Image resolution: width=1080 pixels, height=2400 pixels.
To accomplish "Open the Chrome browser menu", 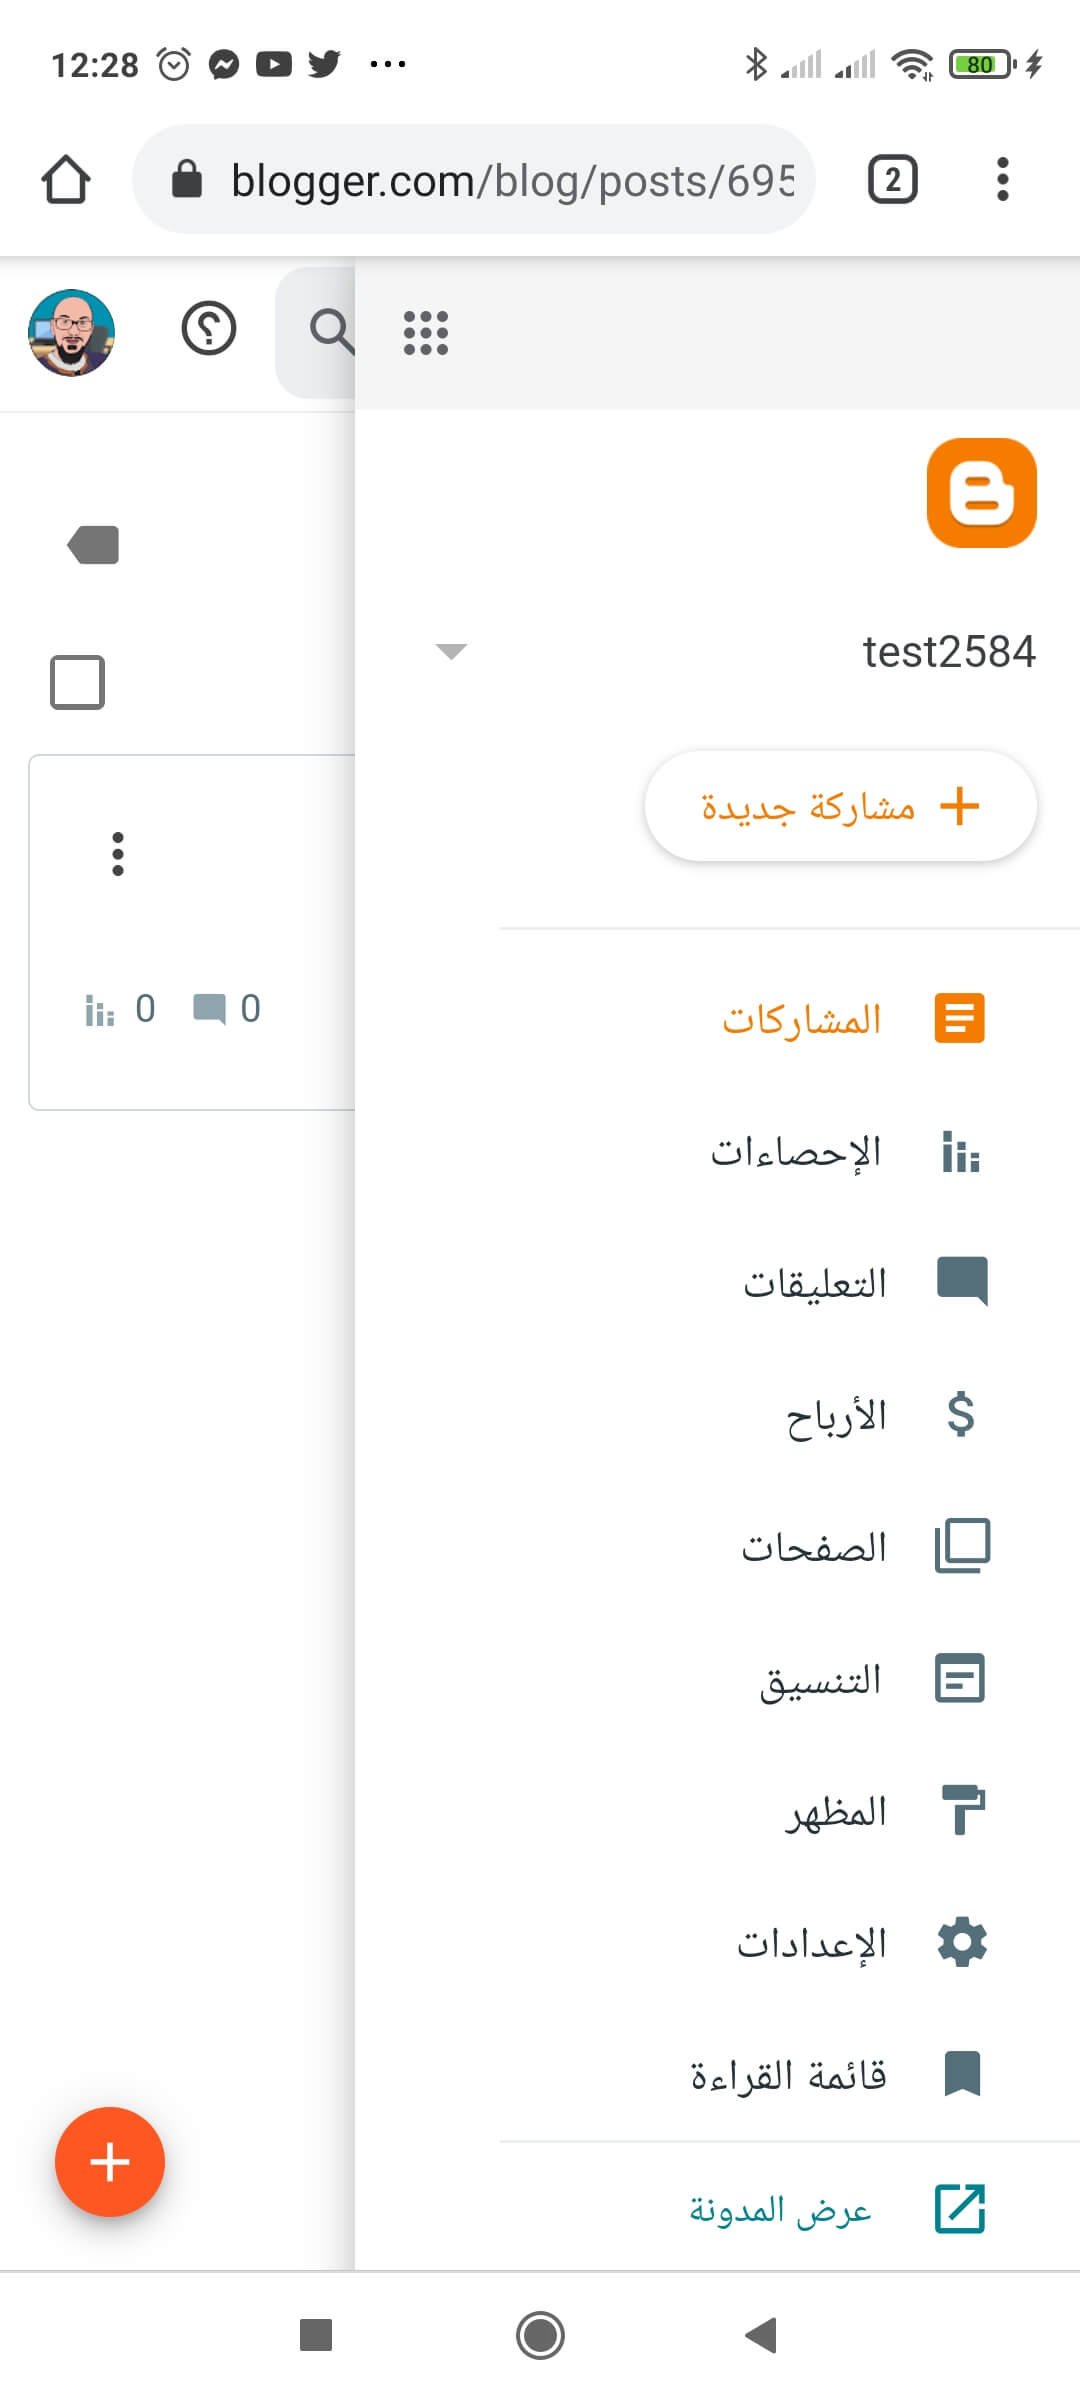I will point(1001,179).
